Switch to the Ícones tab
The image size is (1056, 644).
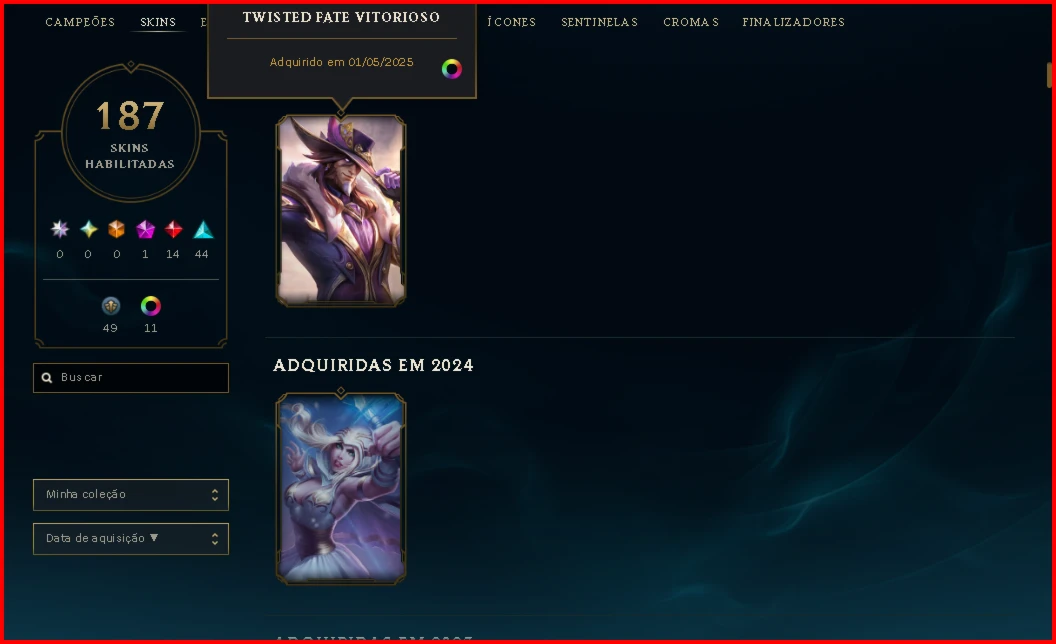coord(511,22)
